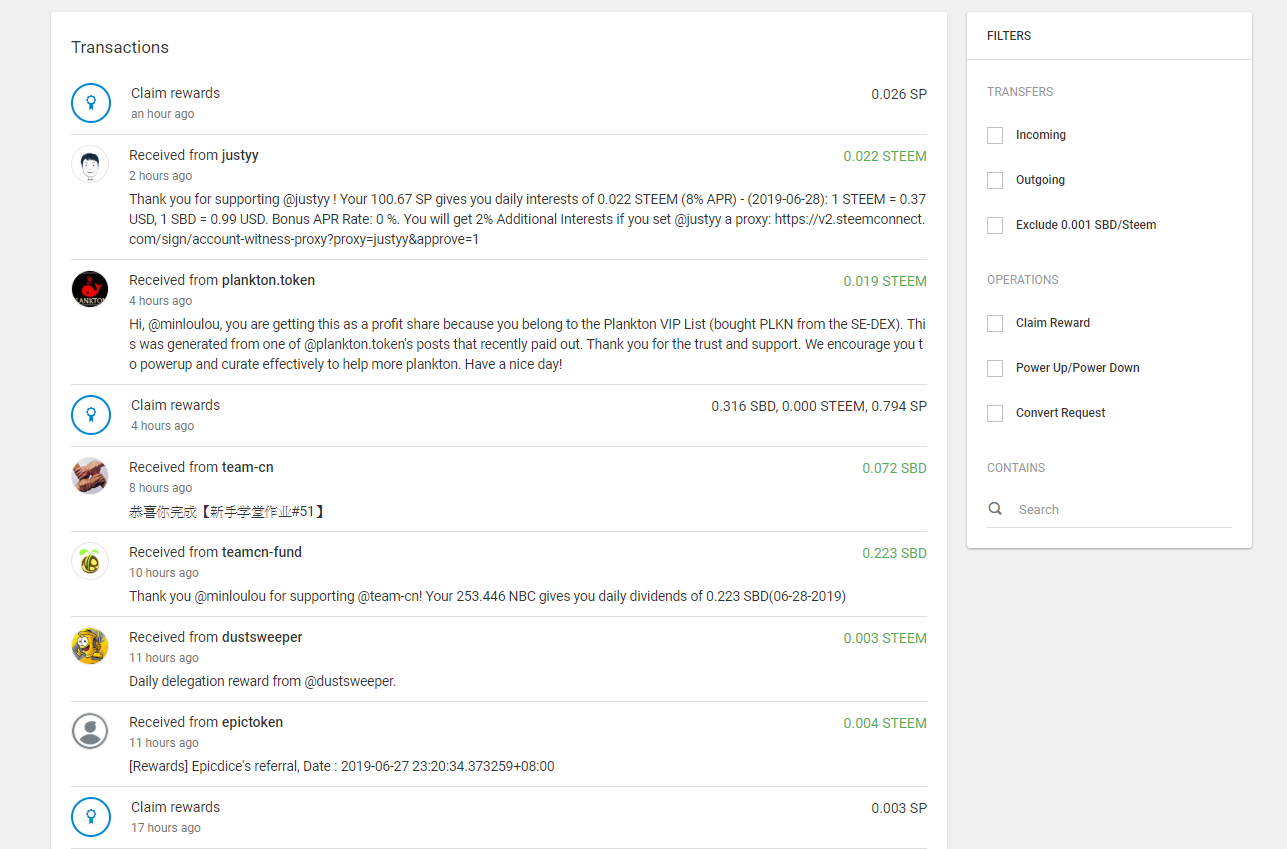Tick the Claim Reward operations checkbox

coord(995,323)
